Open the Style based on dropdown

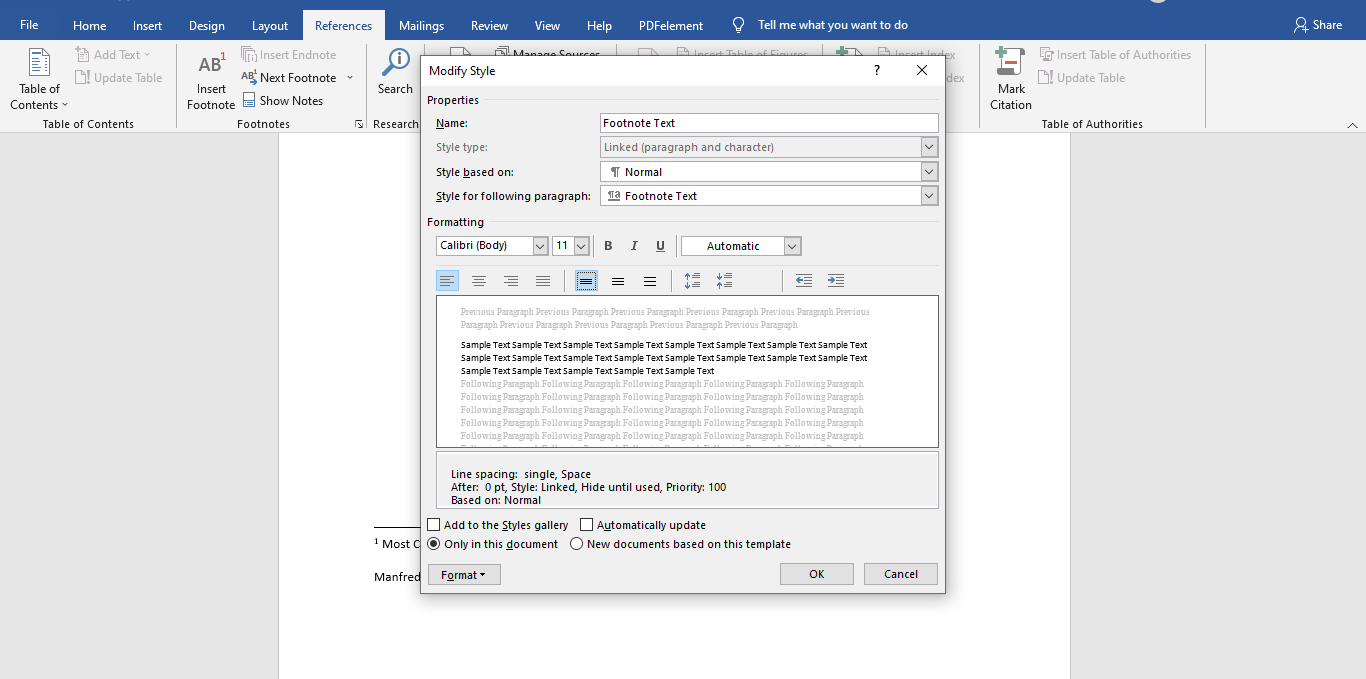click(929, 171)
